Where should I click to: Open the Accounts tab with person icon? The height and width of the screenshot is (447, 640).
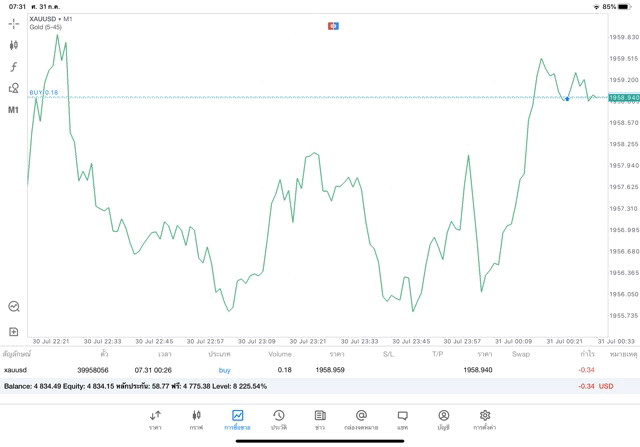point(443,419)
